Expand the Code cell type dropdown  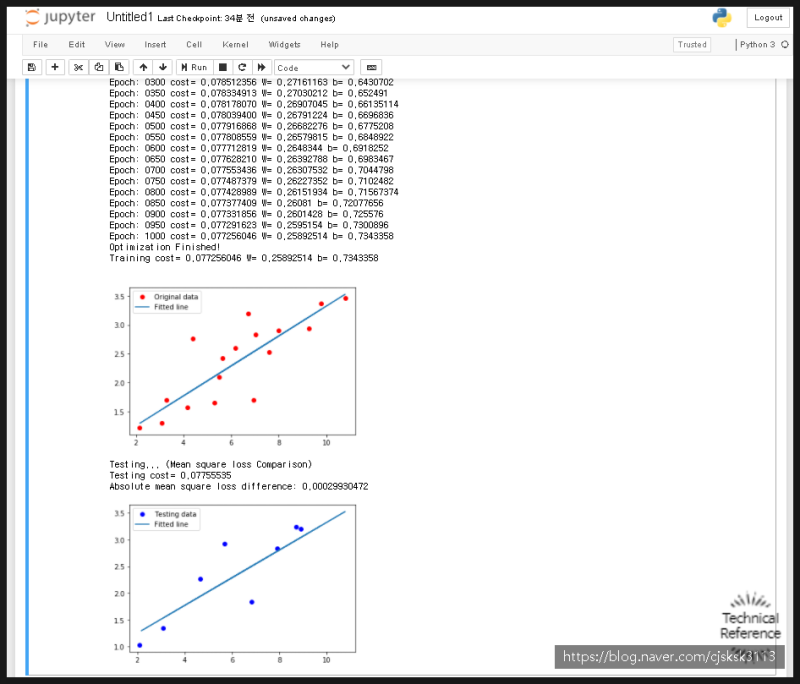point(313,67)
